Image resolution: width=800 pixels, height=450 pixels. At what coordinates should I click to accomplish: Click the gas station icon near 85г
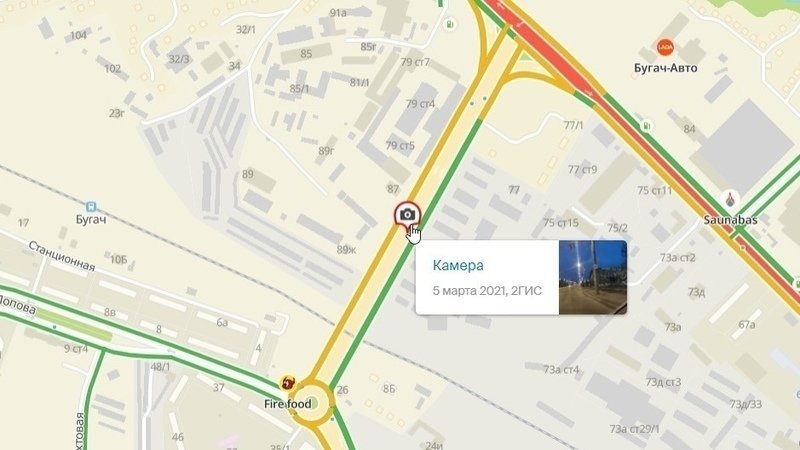click(449, 24)
